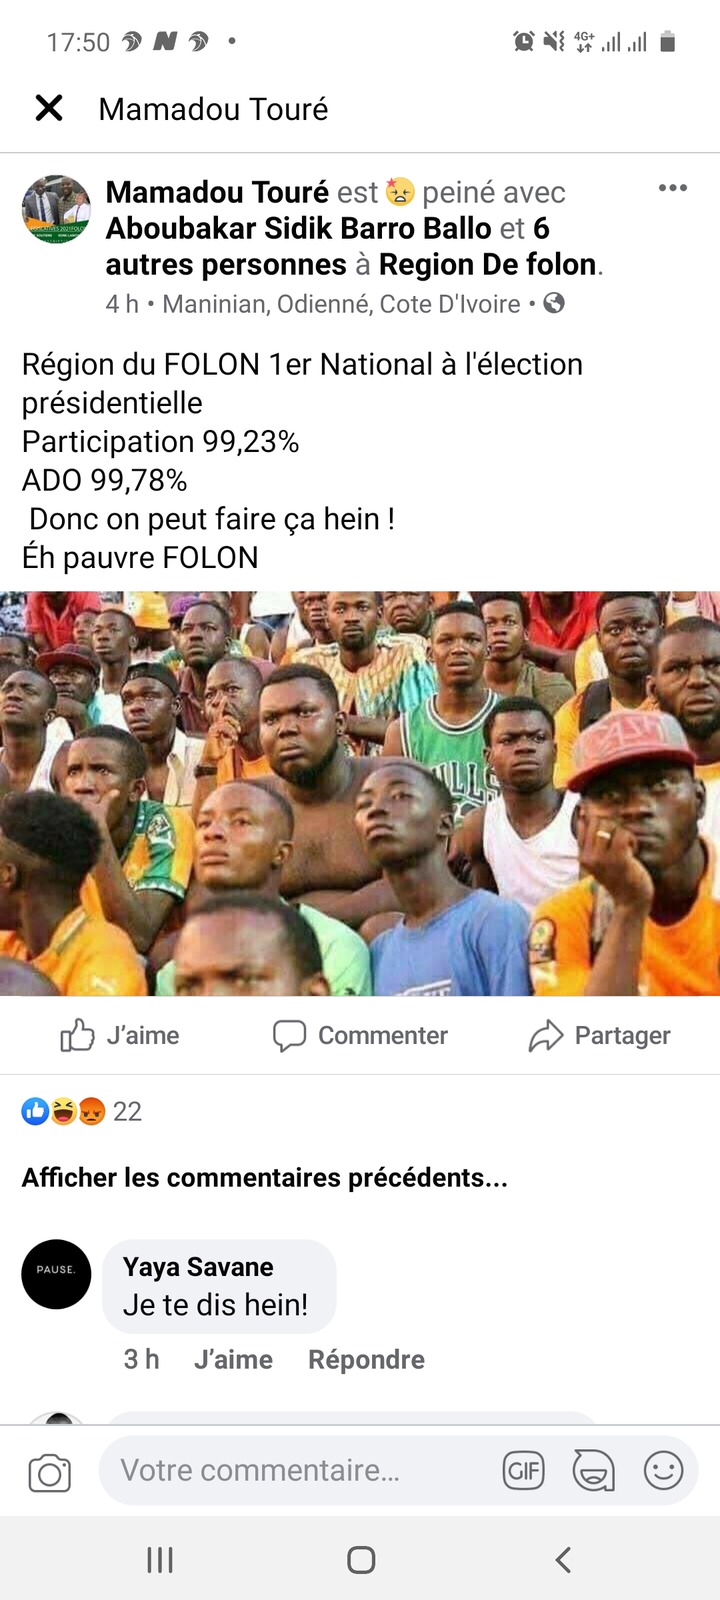Open Aboubakar Sidik Barro Ballo's profile

point(299,228)
